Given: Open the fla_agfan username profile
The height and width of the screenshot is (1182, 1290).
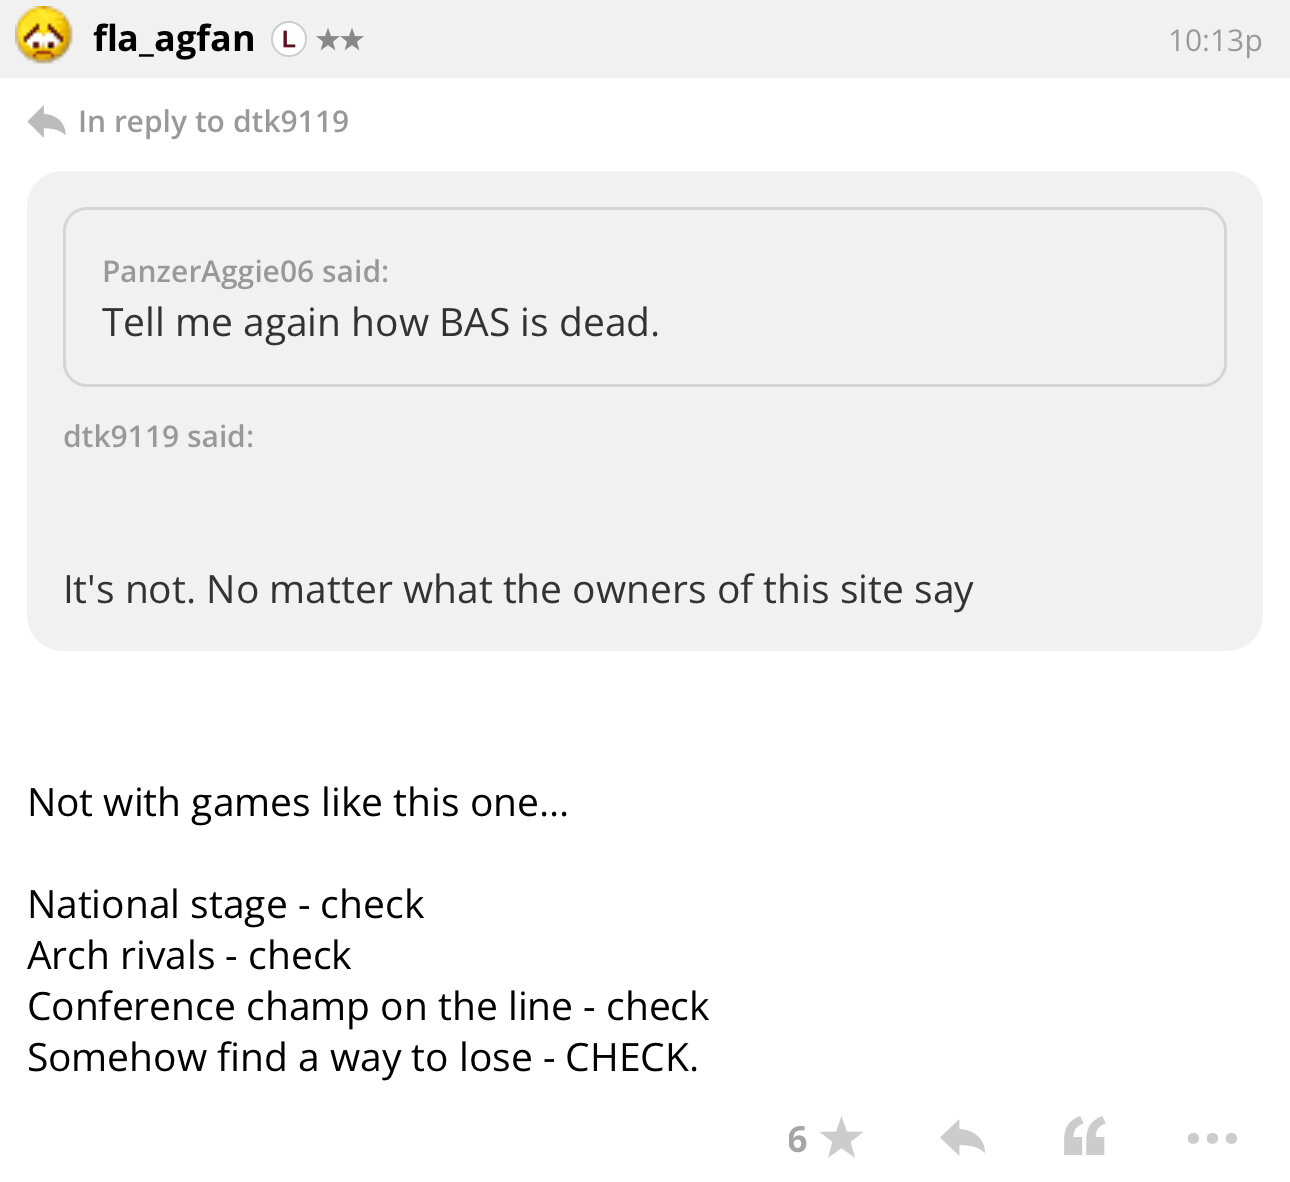Looking at the screenshot, I should click(x=174, y=39).
